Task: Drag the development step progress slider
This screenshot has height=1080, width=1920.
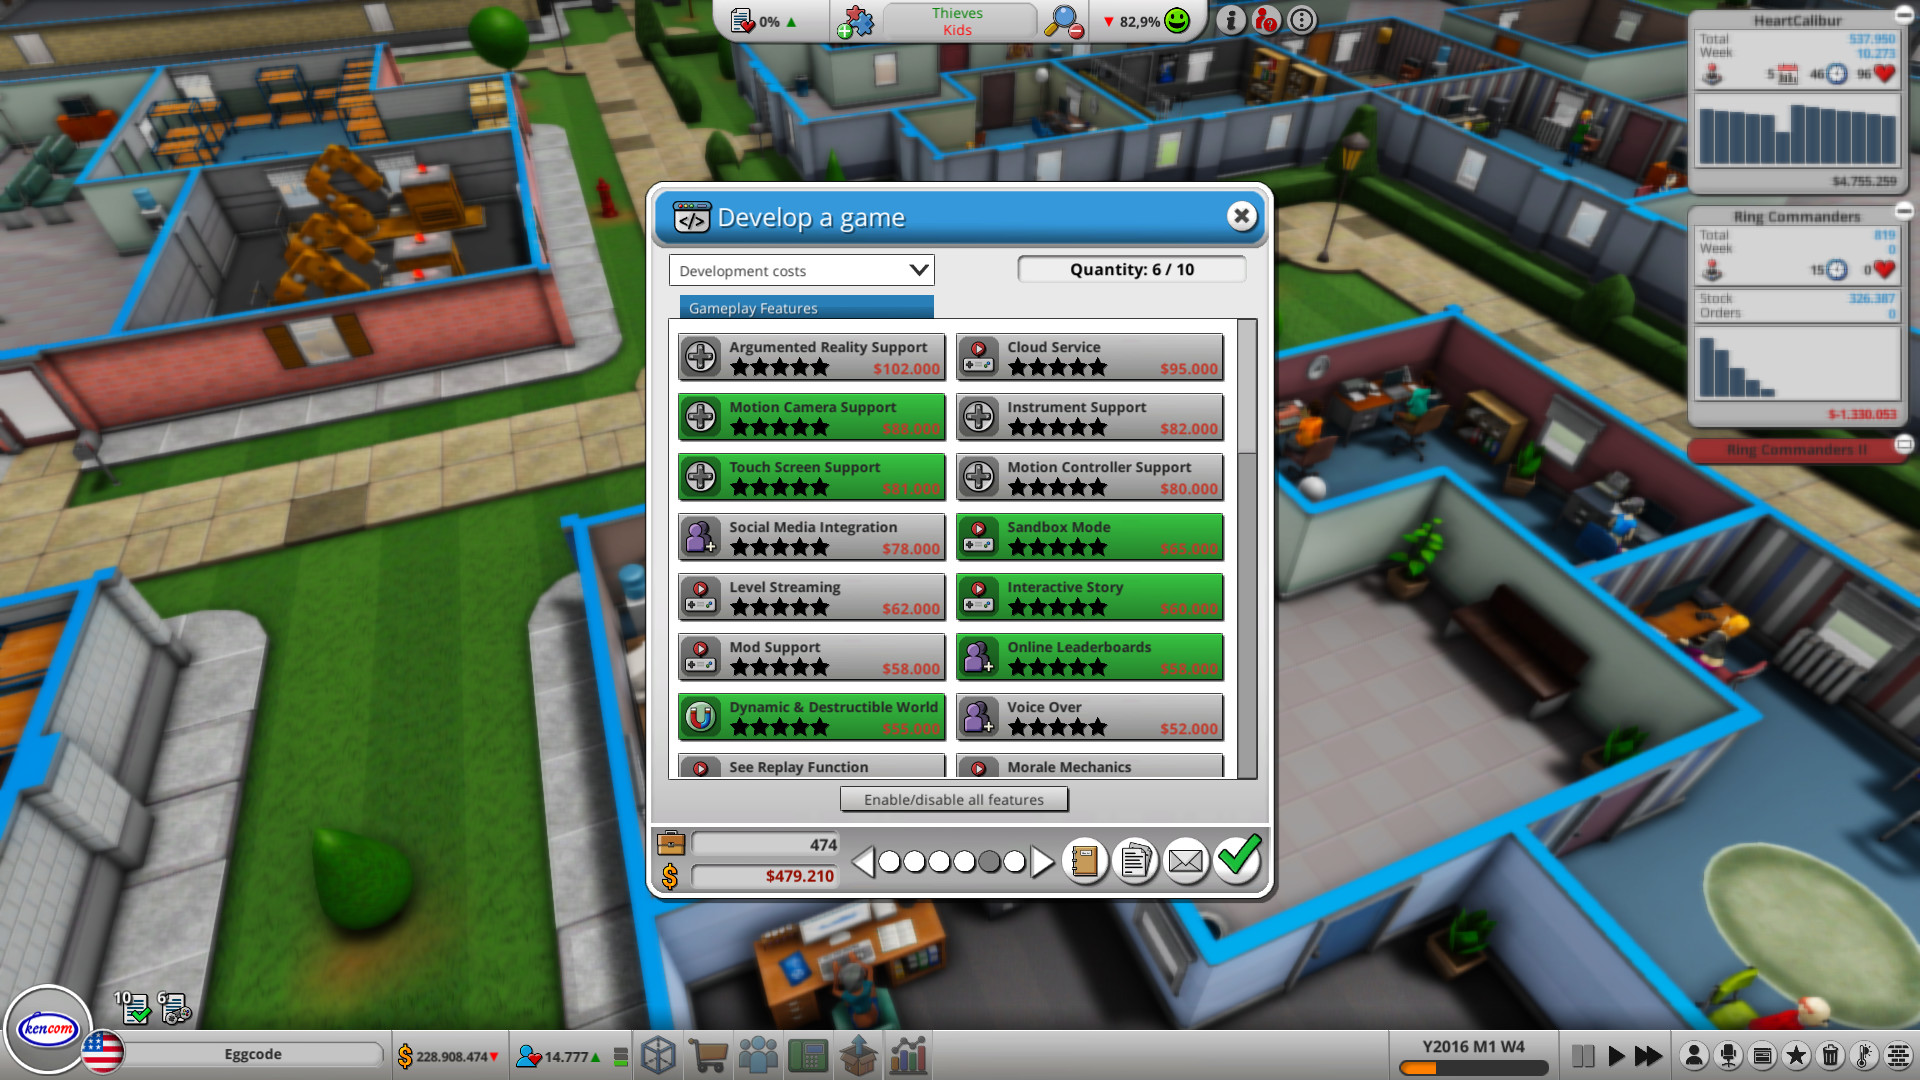Action: tap(951, 860)
